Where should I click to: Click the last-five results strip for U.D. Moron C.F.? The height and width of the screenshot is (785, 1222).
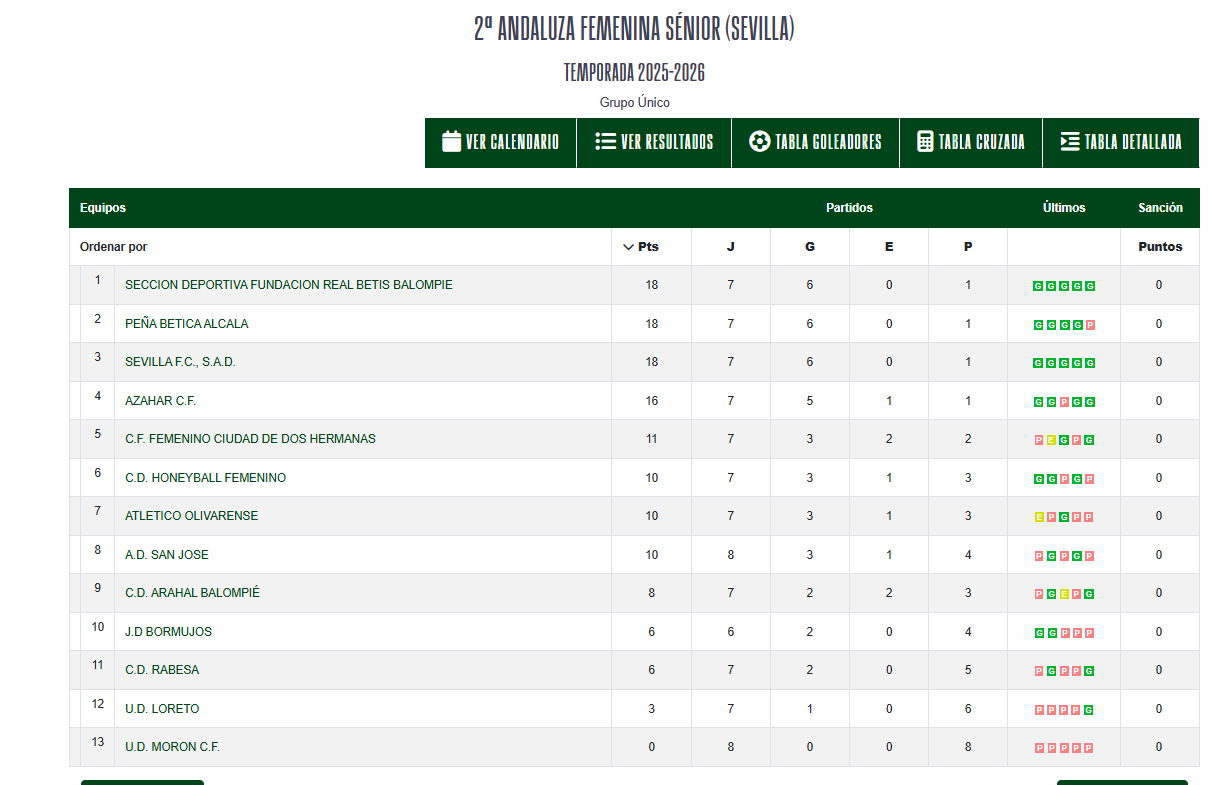coord(1064,748)
